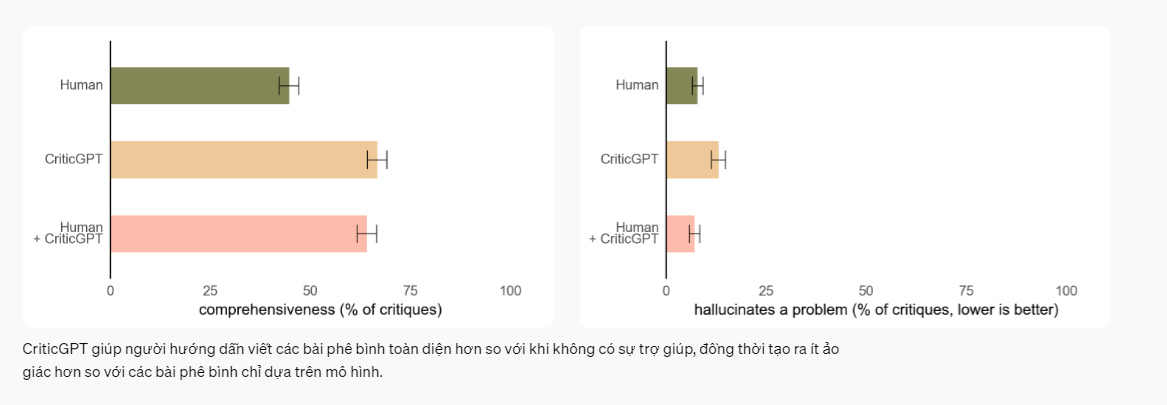Image resolution: width=1167 pixels, height=405 pixels.
Task: Select the pink Human + CriticGPT hallucination bar
Action: (x=680, y=233)
